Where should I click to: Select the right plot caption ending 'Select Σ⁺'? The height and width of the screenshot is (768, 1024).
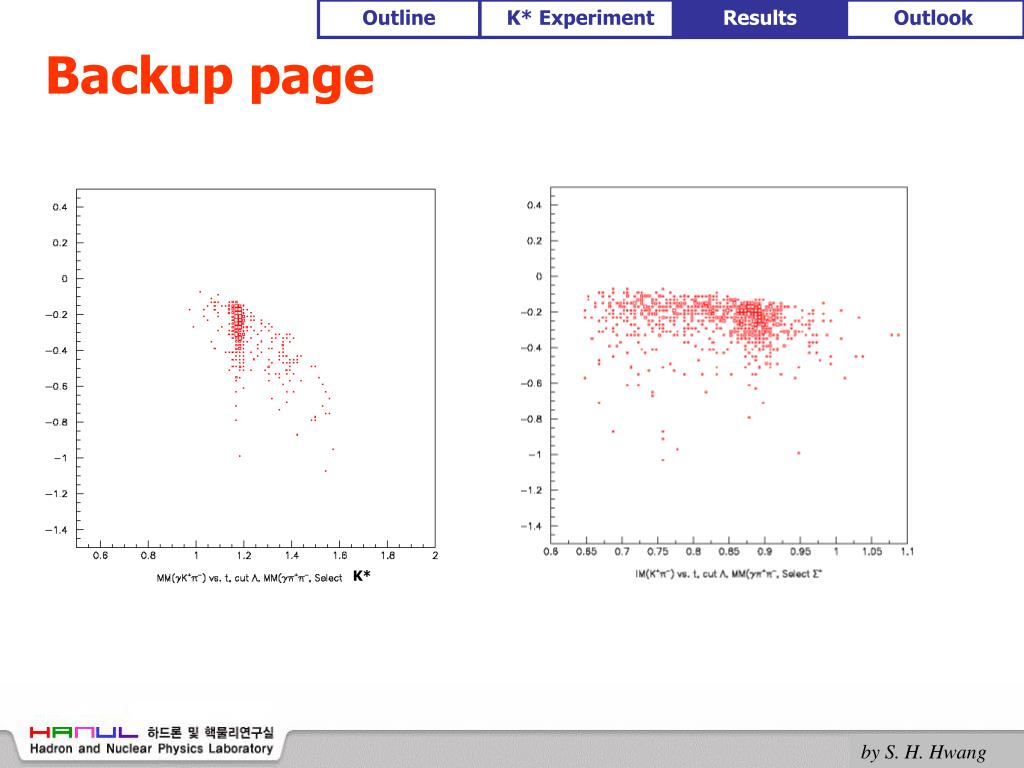click(x=729, y=574)
